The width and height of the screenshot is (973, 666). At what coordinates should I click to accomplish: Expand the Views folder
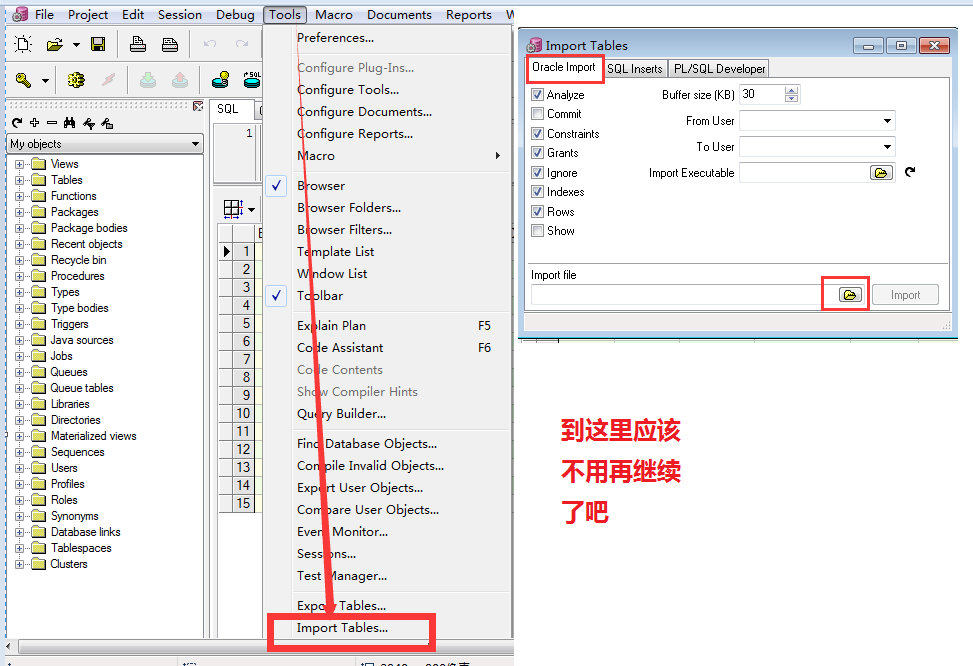click(20, 164)
